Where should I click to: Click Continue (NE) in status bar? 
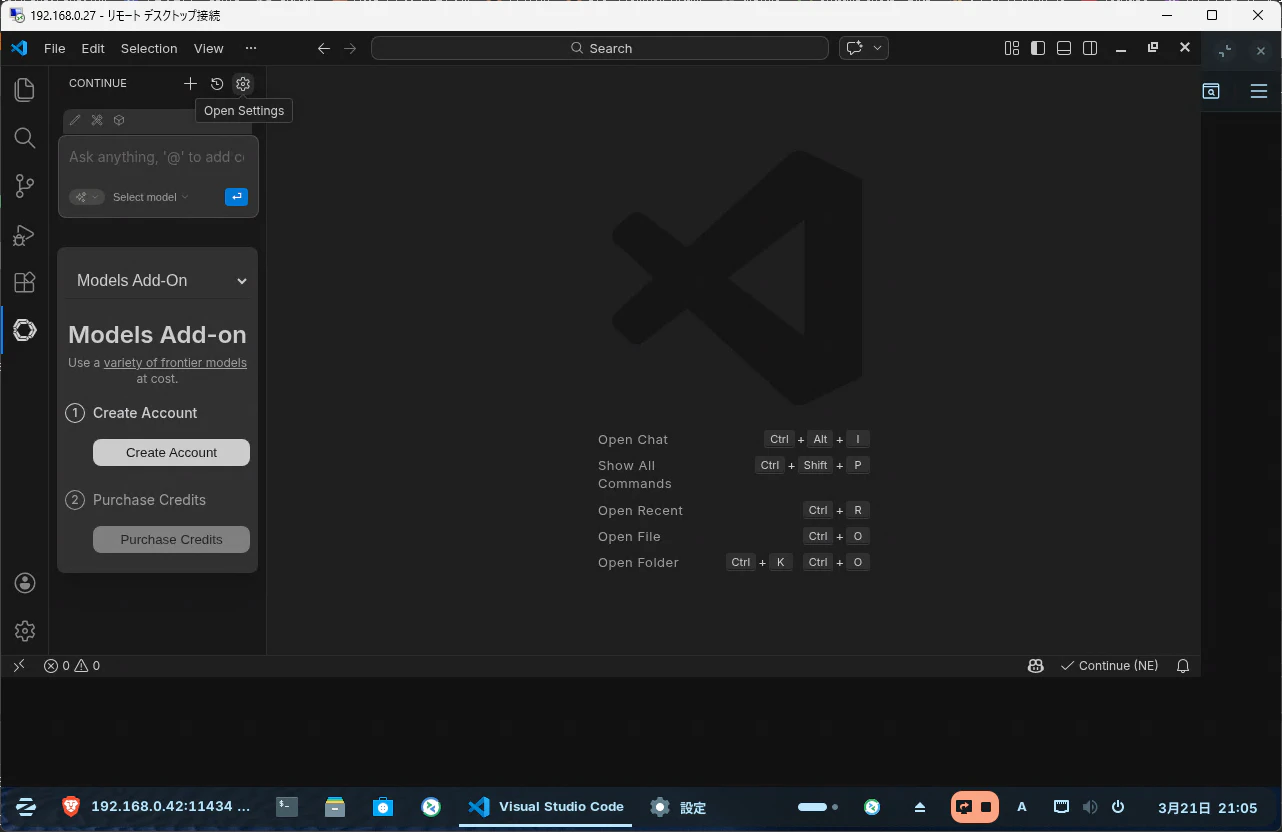(1109, 666)
